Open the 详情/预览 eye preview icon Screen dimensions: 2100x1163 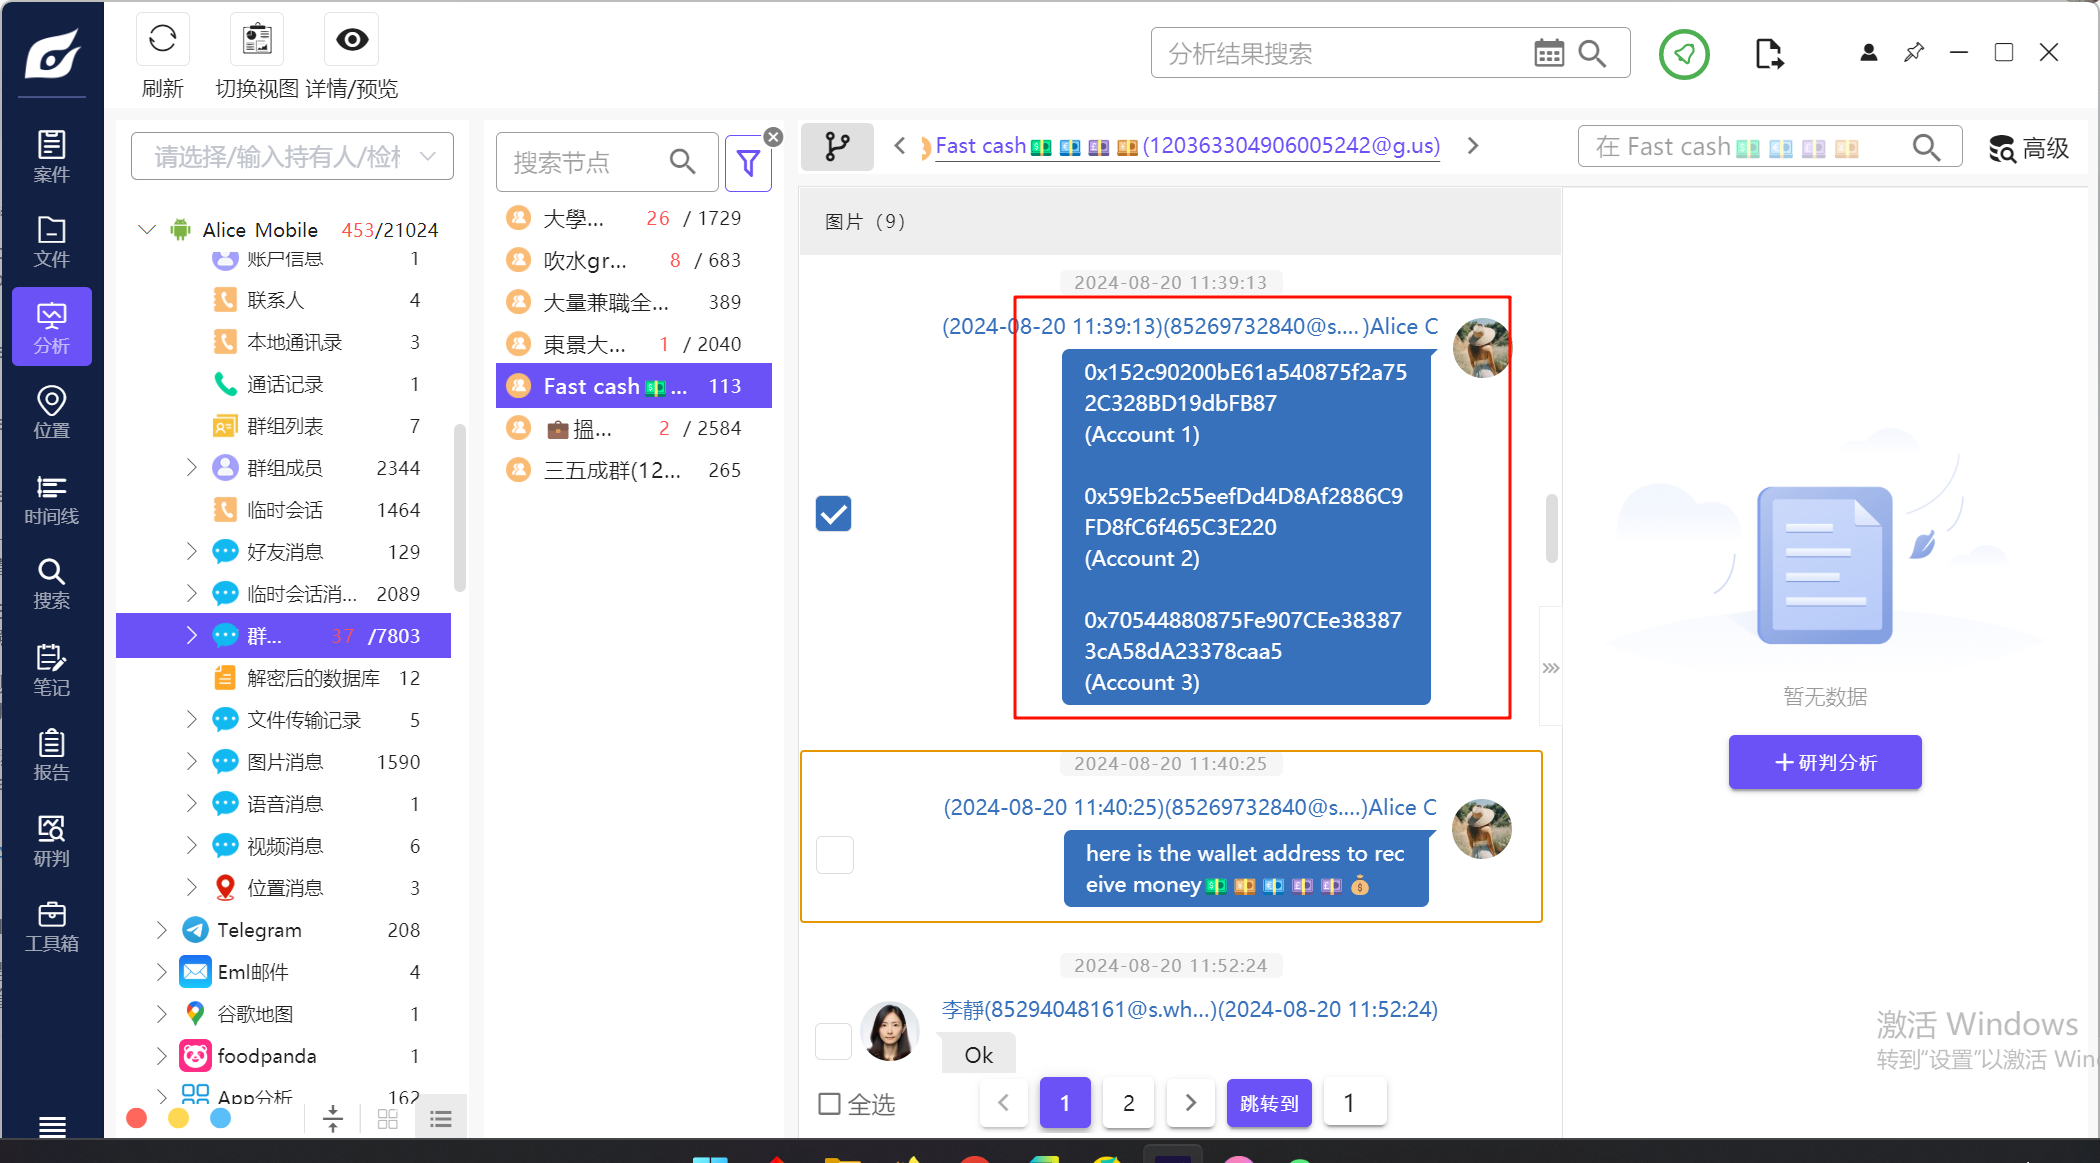point(352,40)
